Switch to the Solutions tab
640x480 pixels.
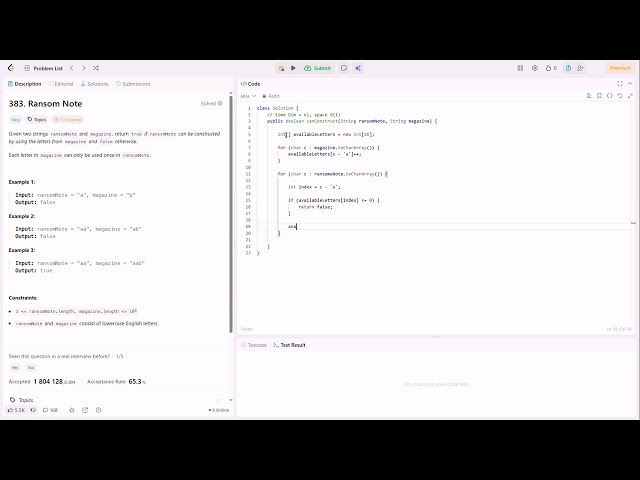click(x=94, y=84)
